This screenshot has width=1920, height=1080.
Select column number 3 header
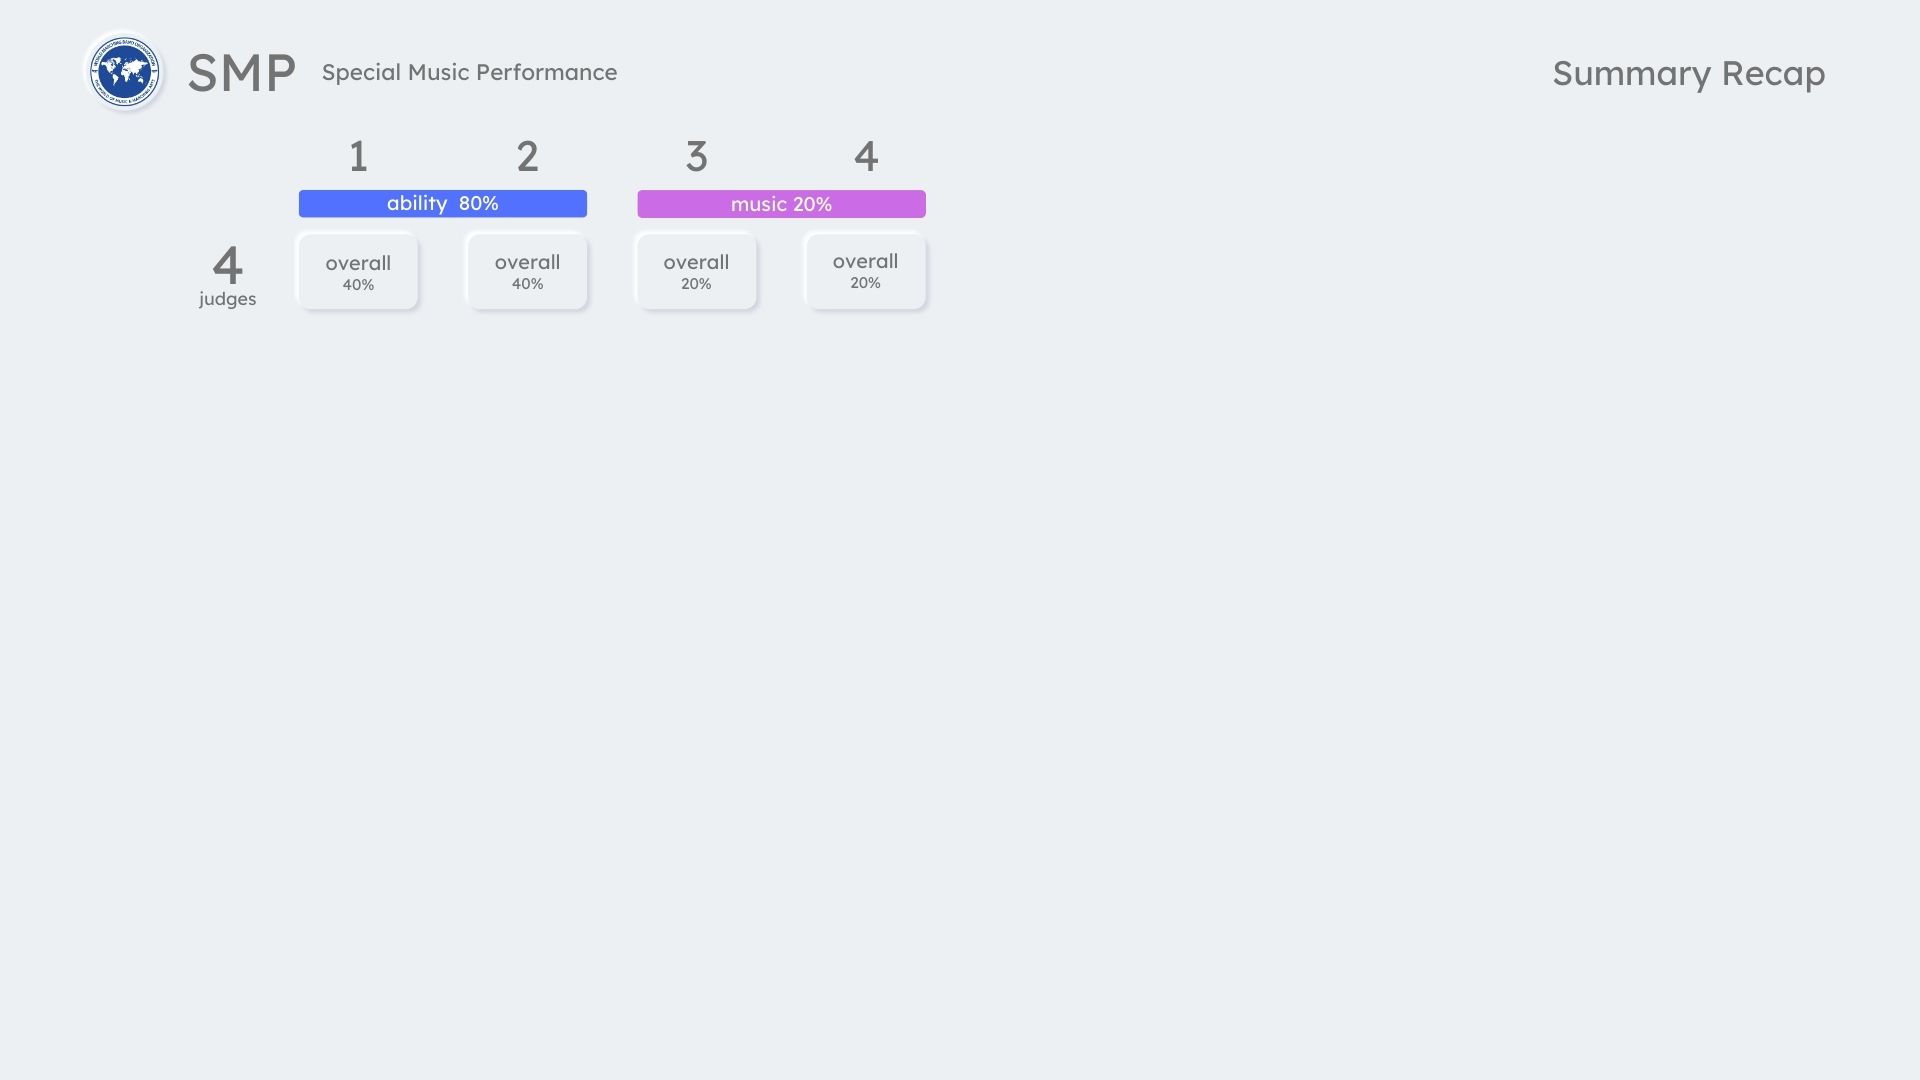[x=696, y=156]
